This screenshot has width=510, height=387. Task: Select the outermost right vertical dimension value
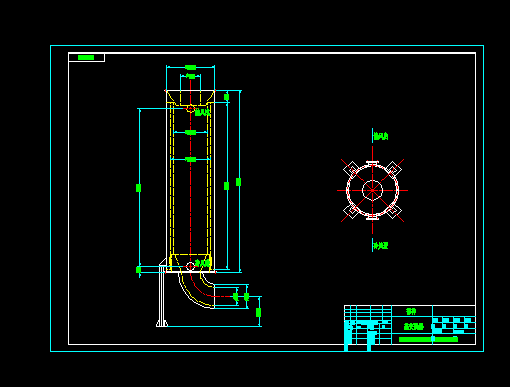pos(238,182)
